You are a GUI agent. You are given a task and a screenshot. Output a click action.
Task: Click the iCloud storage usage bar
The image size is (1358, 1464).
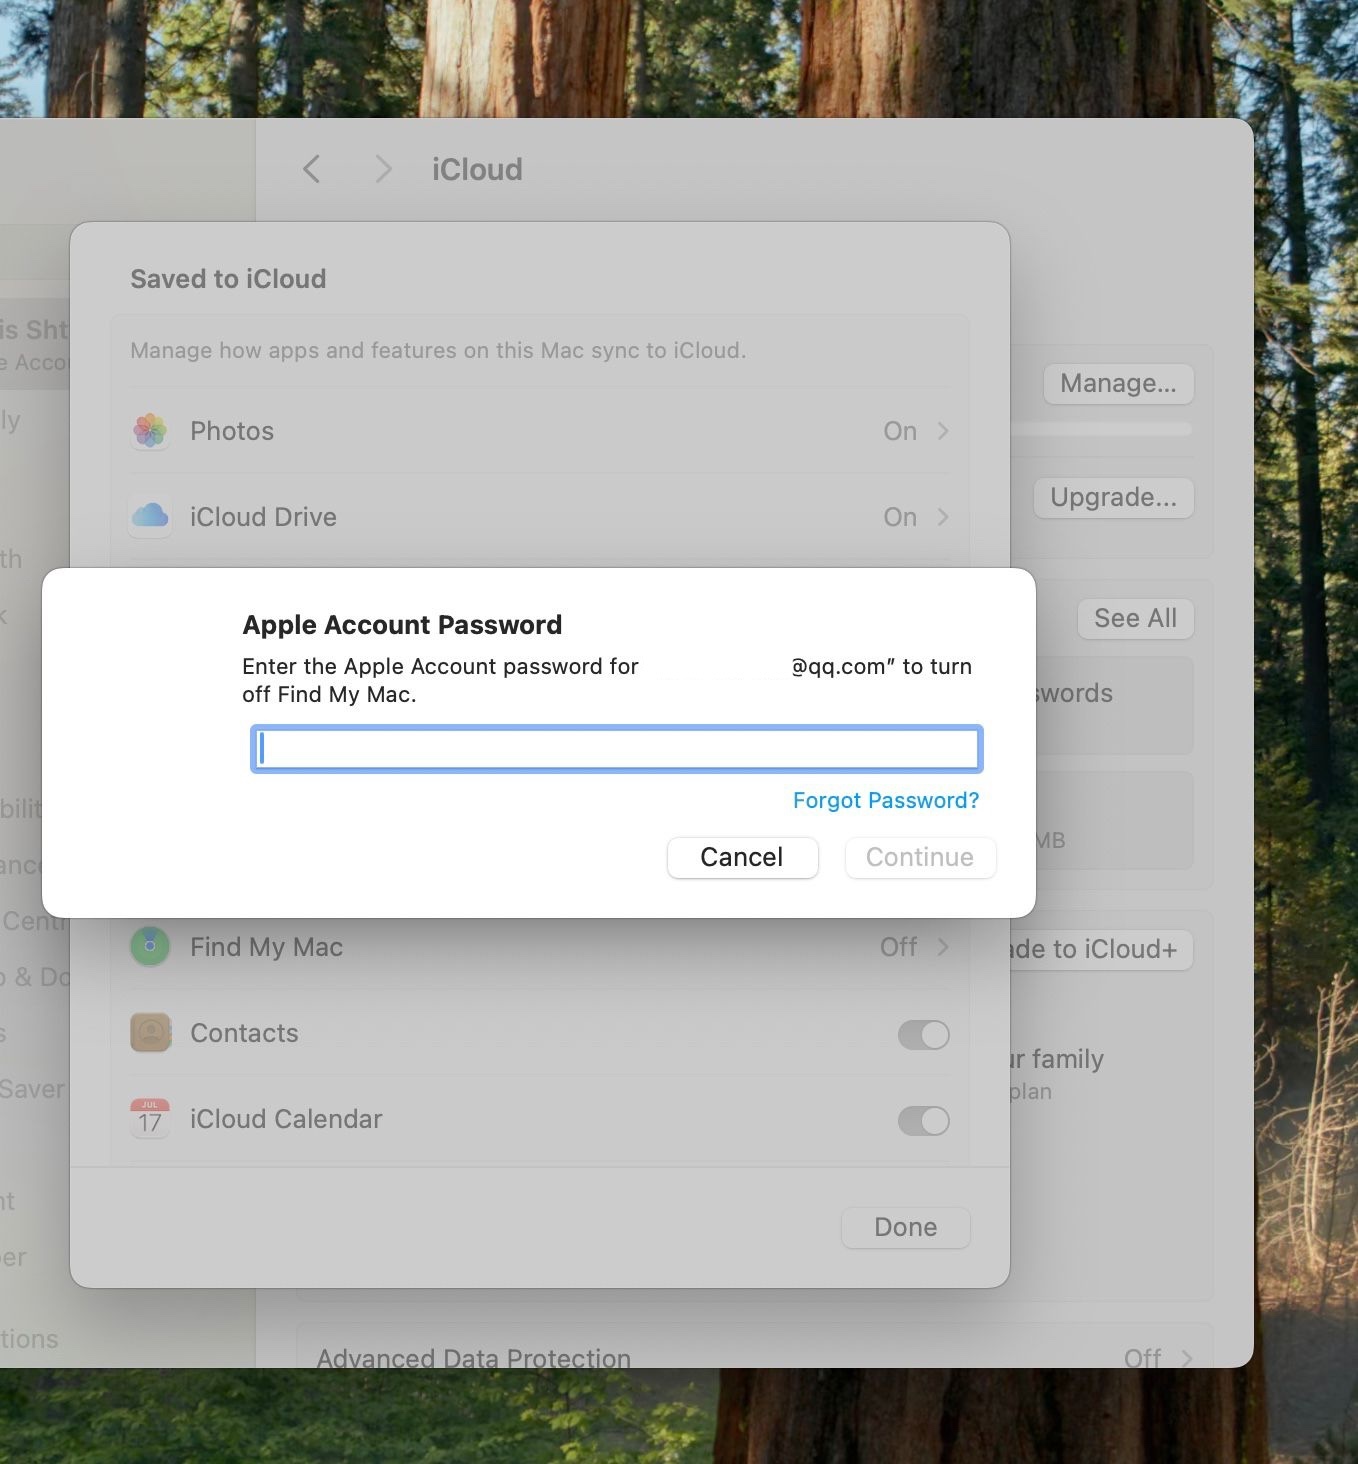click(x=1101, y=429)
